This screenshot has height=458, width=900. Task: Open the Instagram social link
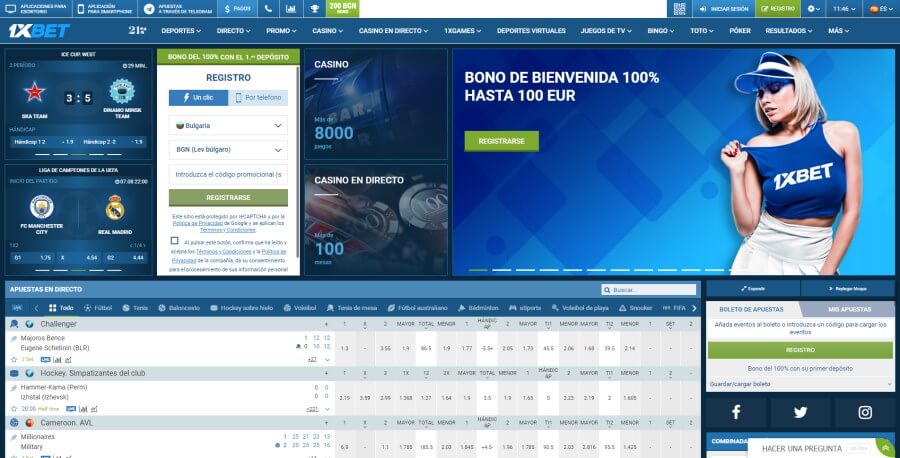(865, 412)
